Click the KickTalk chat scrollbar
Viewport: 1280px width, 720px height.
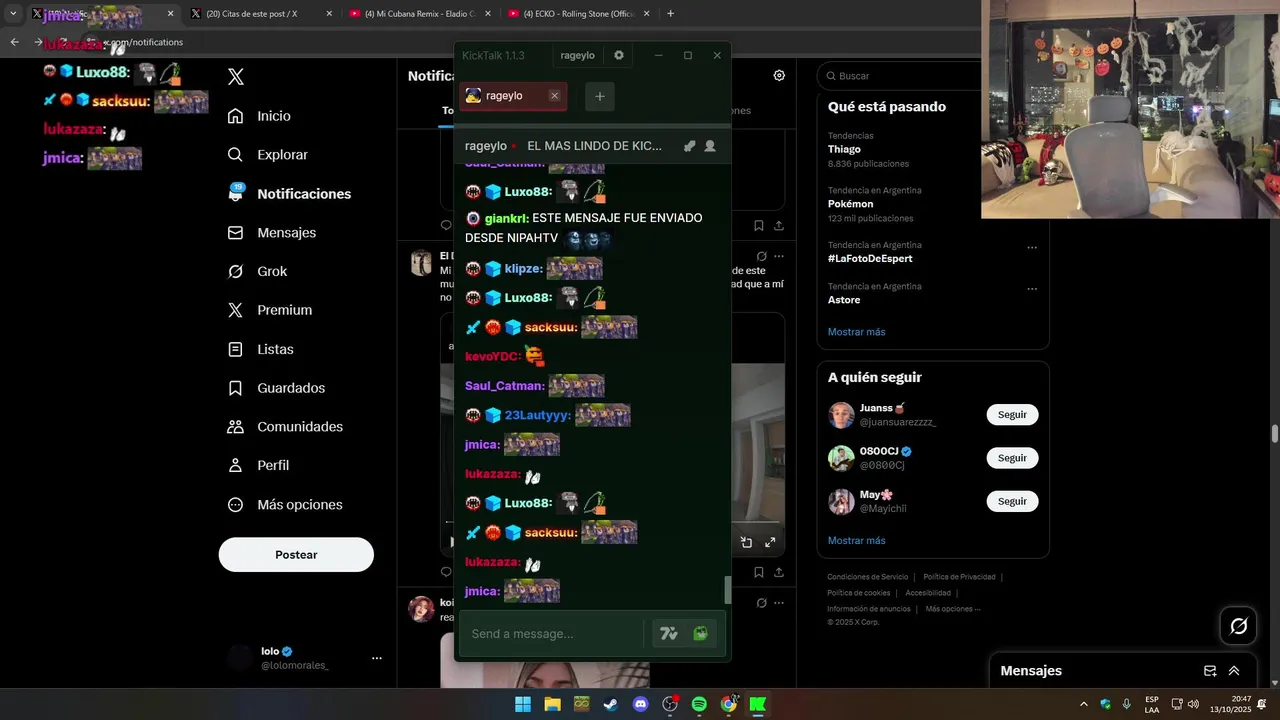pos(727,590)
